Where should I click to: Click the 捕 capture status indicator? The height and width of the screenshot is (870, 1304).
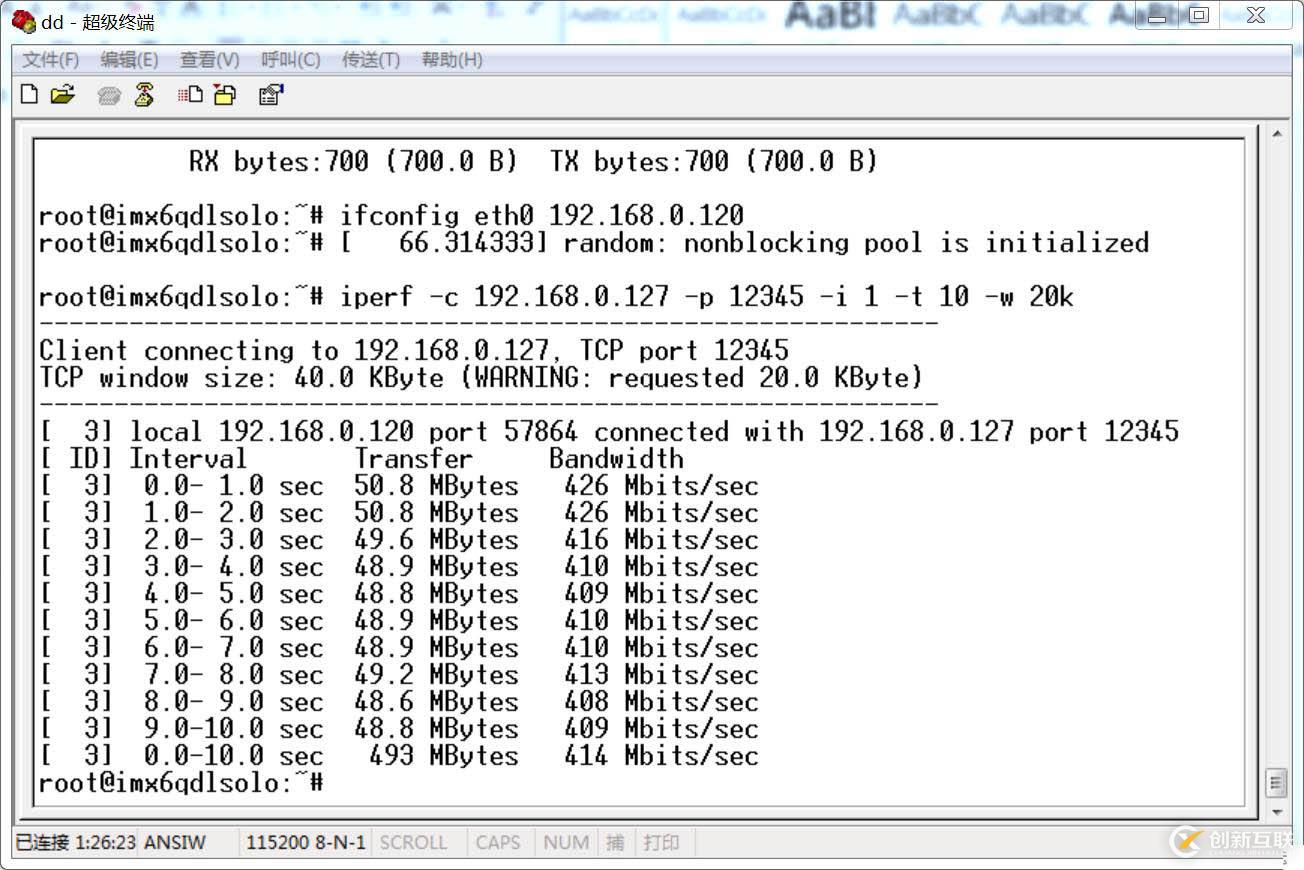pyautogui.click(x=615, y=842)
